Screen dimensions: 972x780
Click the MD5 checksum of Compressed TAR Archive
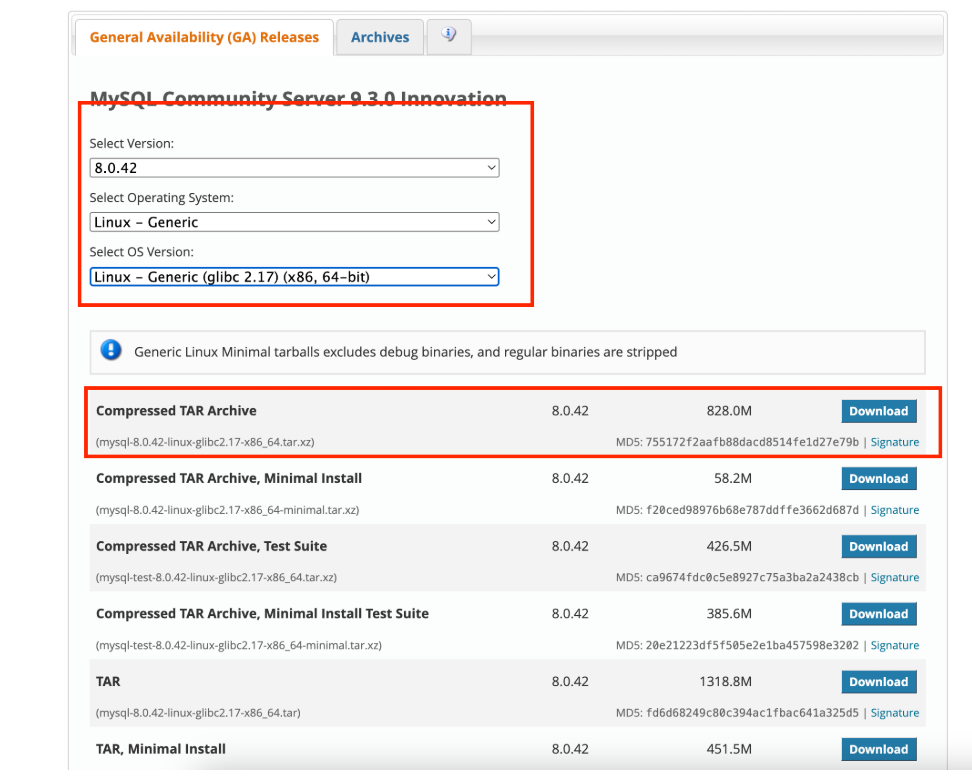click(737, 442)
